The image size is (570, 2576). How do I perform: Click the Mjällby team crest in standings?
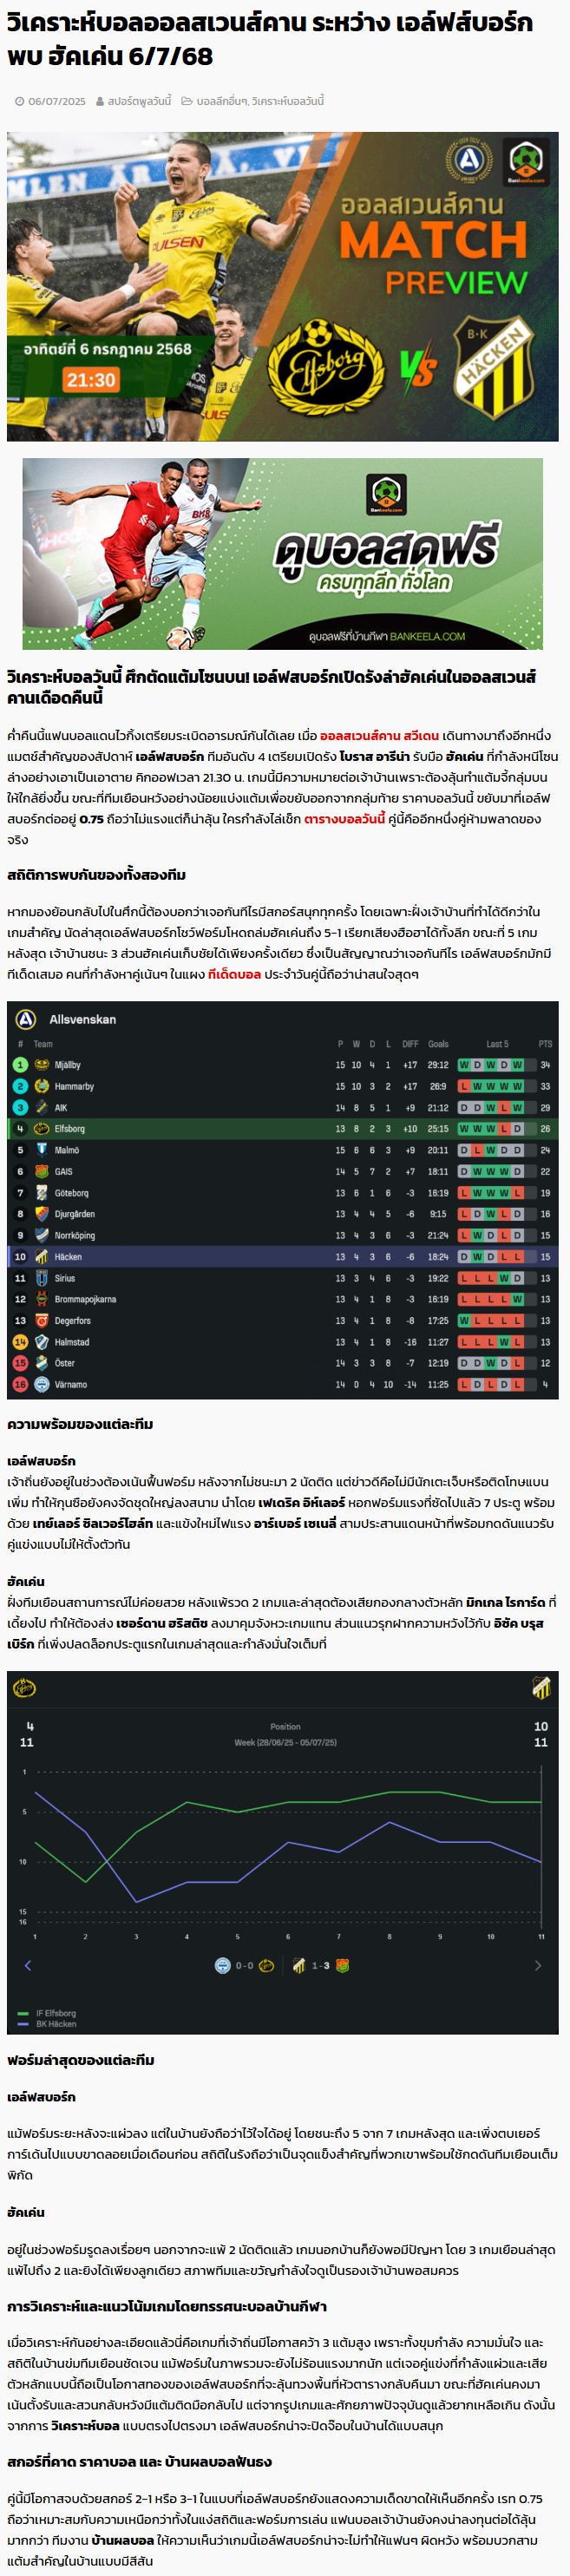pyautogui.click(x=42, y=1065)
